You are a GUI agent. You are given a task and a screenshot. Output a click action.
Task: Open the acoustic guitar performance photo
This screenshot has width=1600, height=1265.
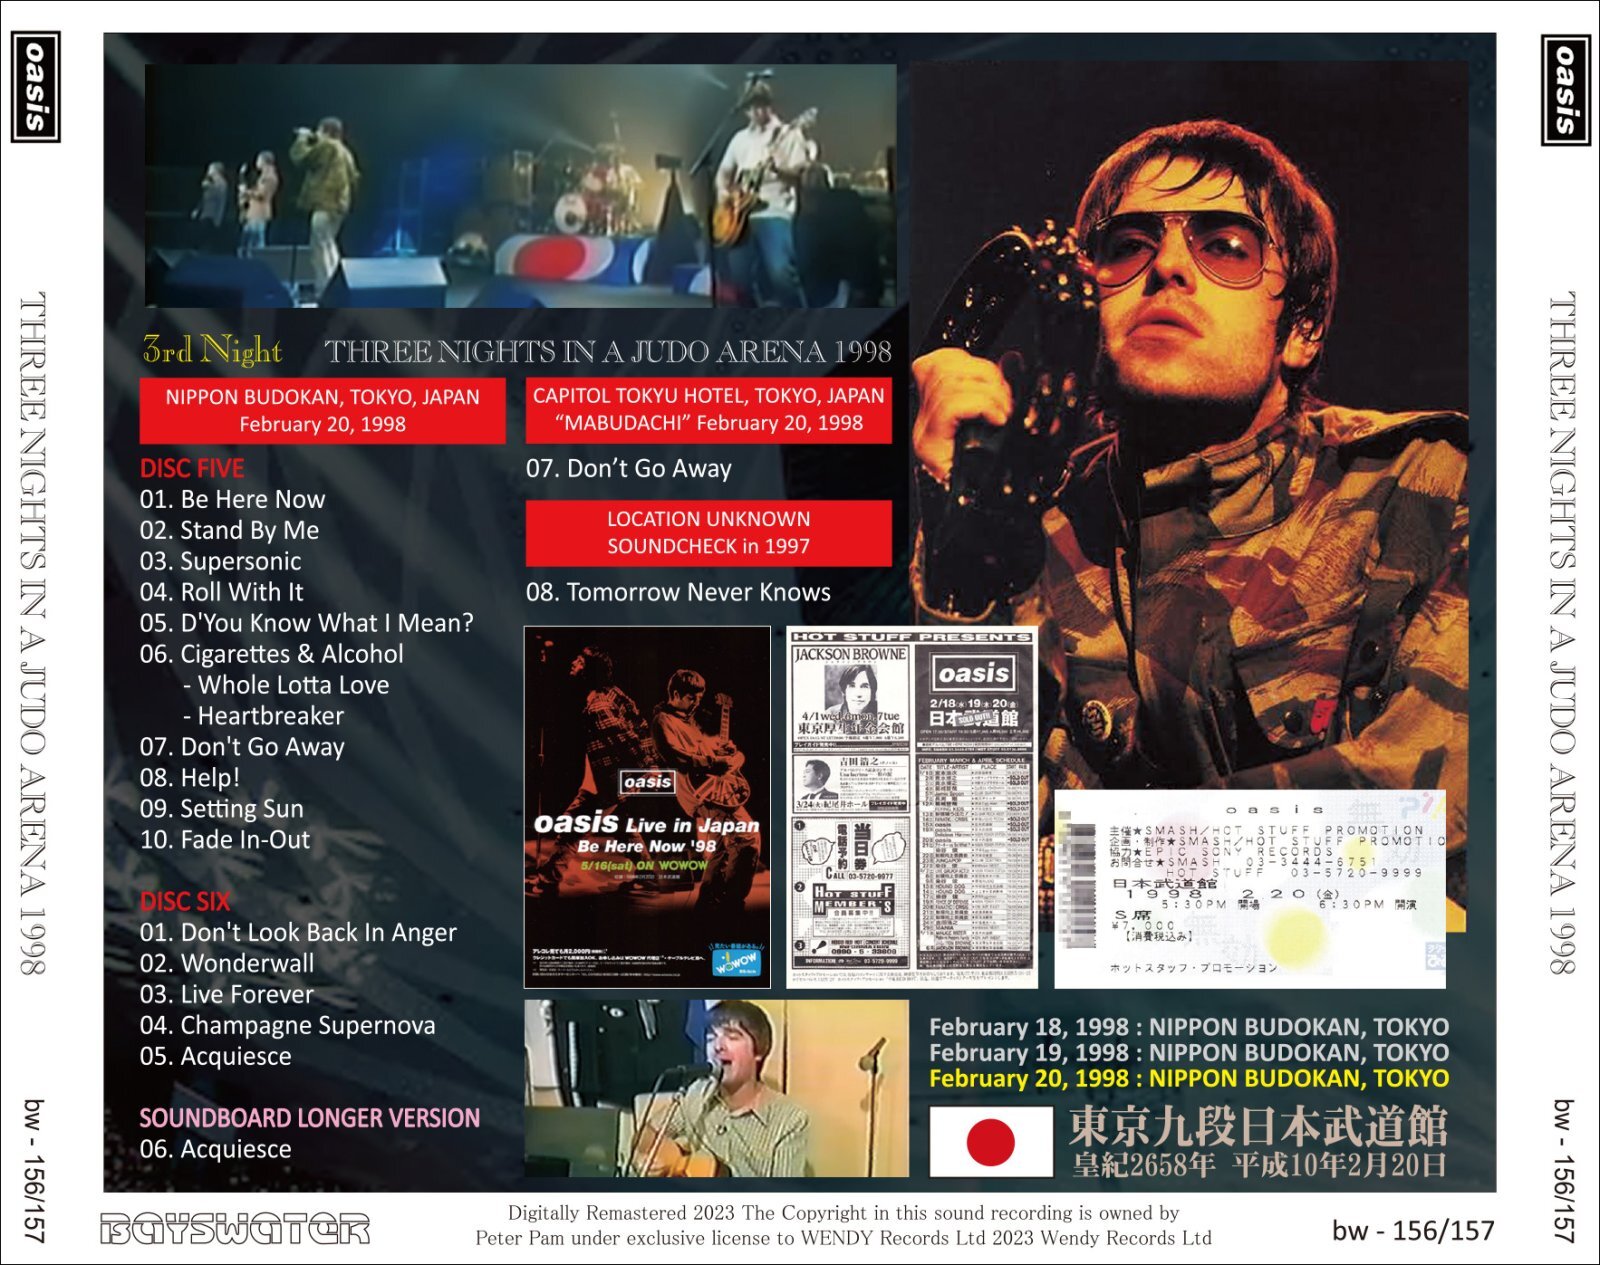[716, 1088]
